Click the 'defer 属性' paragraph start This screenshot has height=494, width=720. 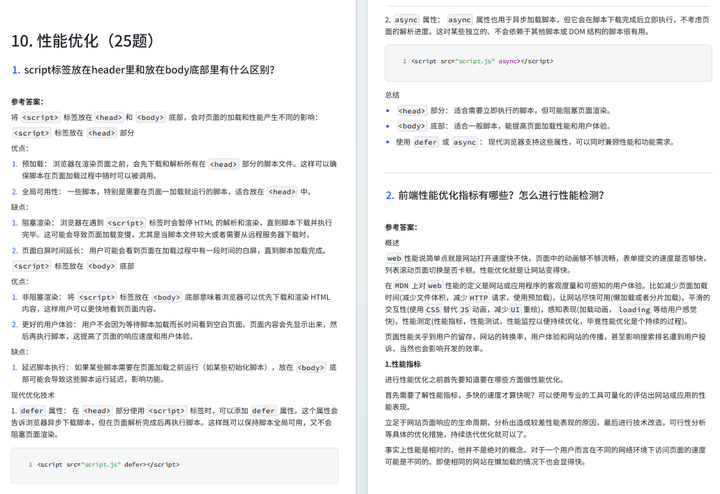[x=174, y=422]
